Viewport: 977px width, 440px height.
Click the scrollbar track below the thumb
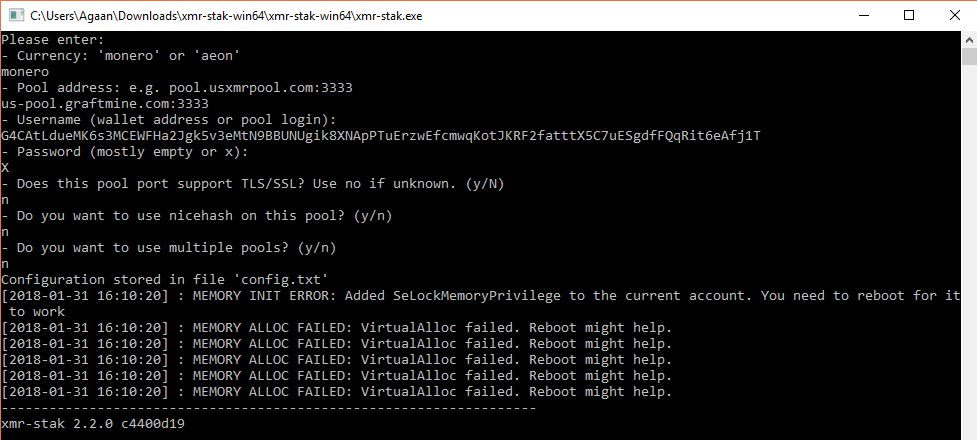coord(970,249)
